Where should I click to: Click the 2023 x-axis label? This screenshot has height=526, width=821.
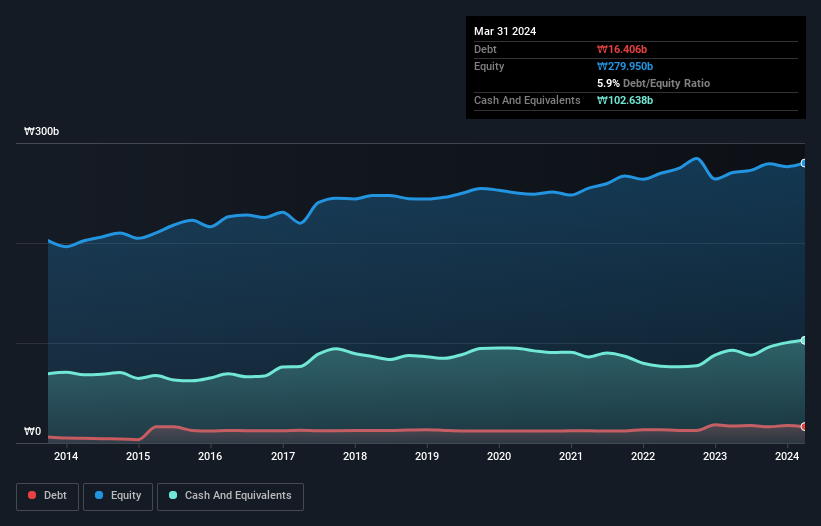715,456
